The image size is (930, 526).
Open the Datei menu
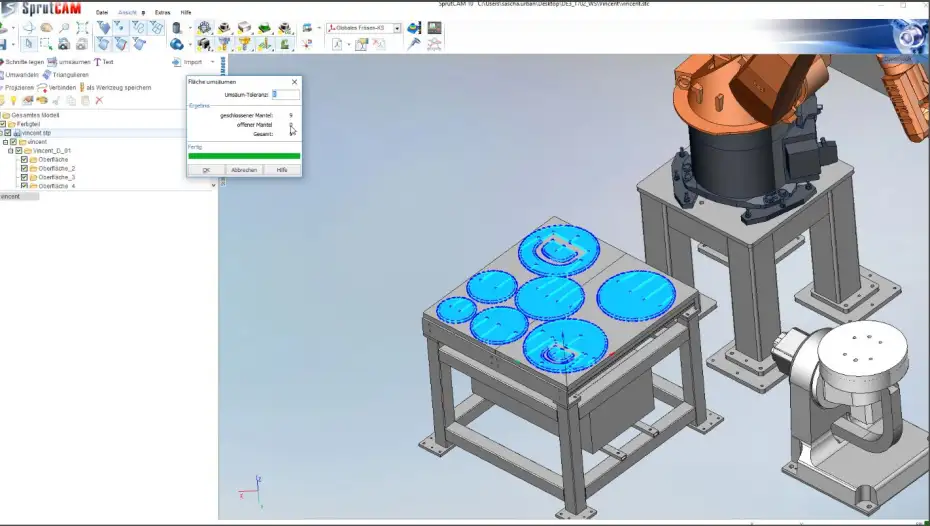click(102, 12)
